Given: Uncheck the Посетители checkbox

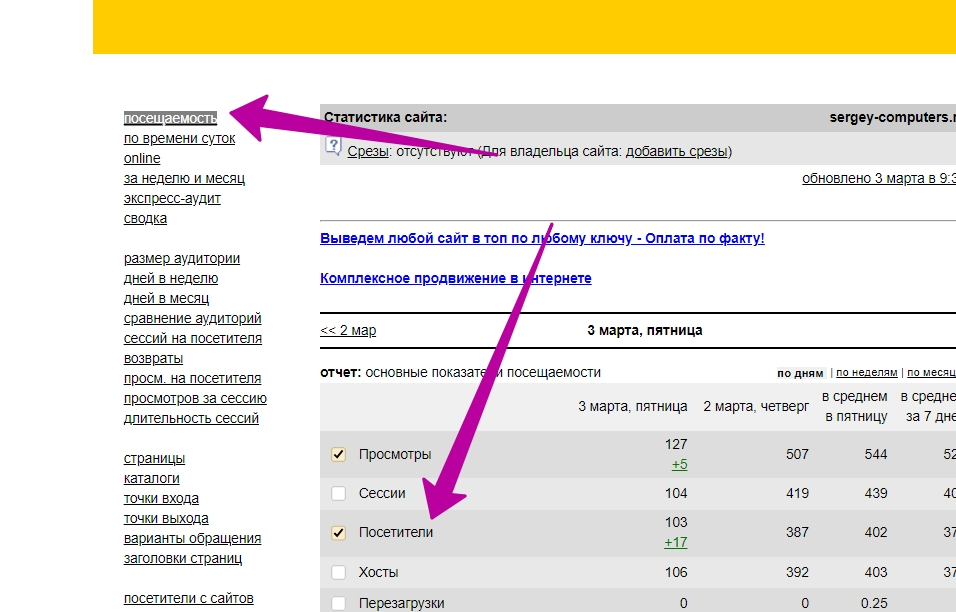Looking at the screenshot, I should pyautogui.click(x=338, y=532).
